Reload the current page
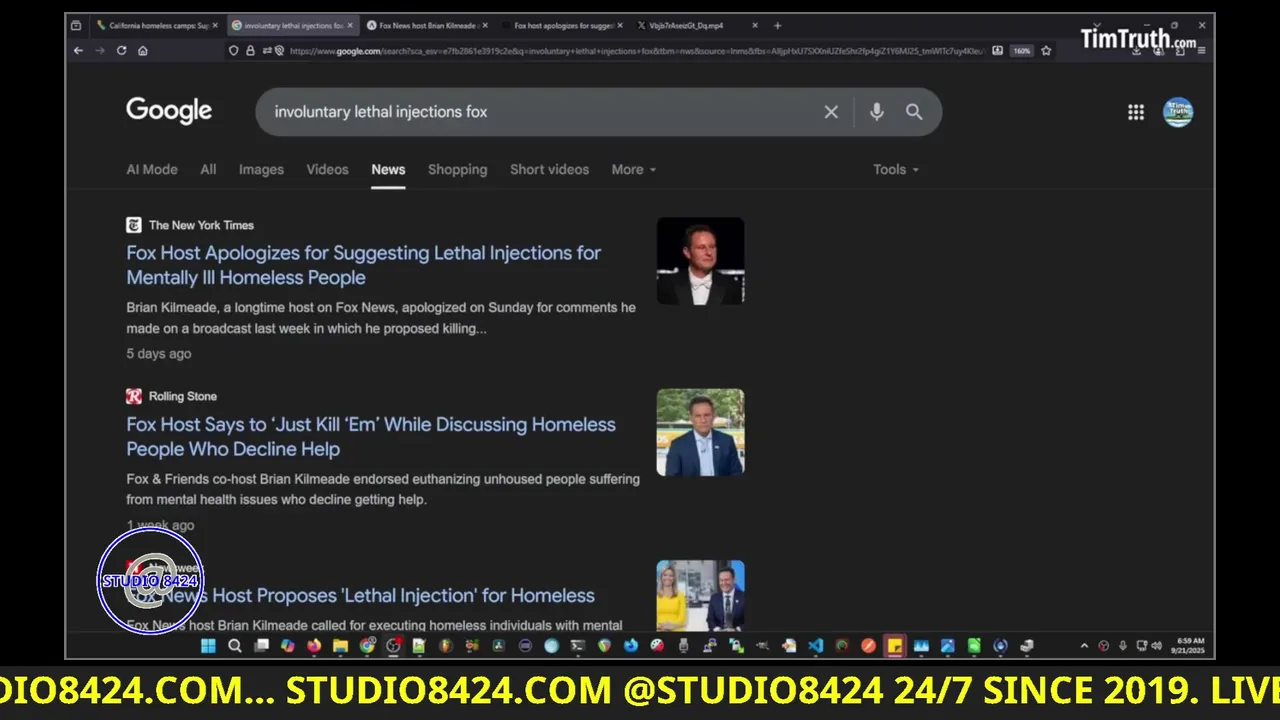 tap(121, 51)
